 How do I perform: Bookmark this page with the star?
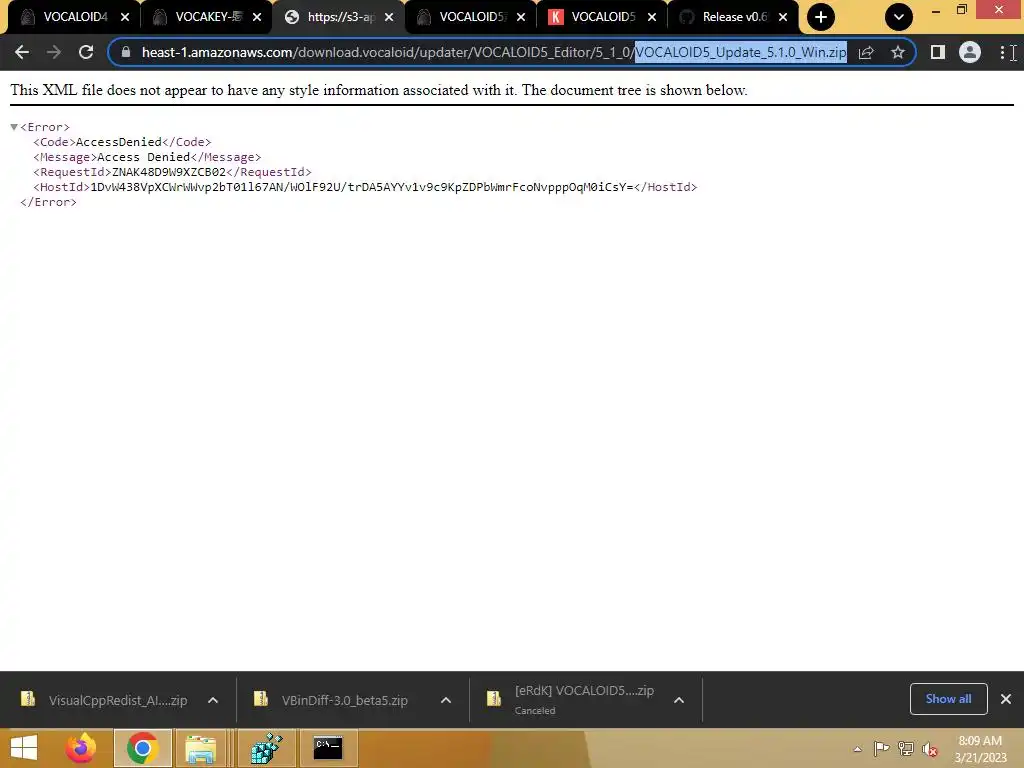pyautogui.click(x=898, y=52)
